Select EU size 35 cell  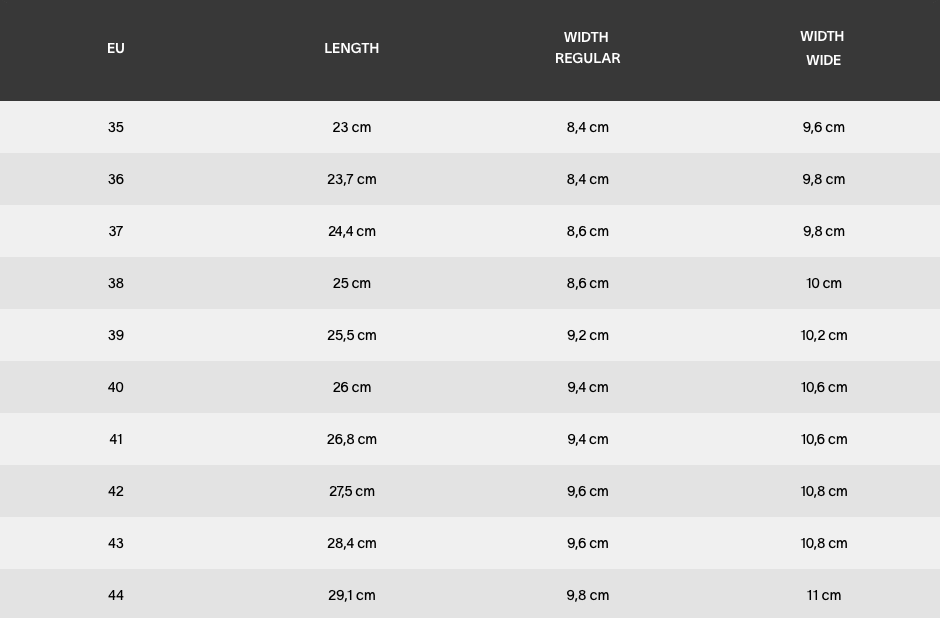[x=116, y=127]
